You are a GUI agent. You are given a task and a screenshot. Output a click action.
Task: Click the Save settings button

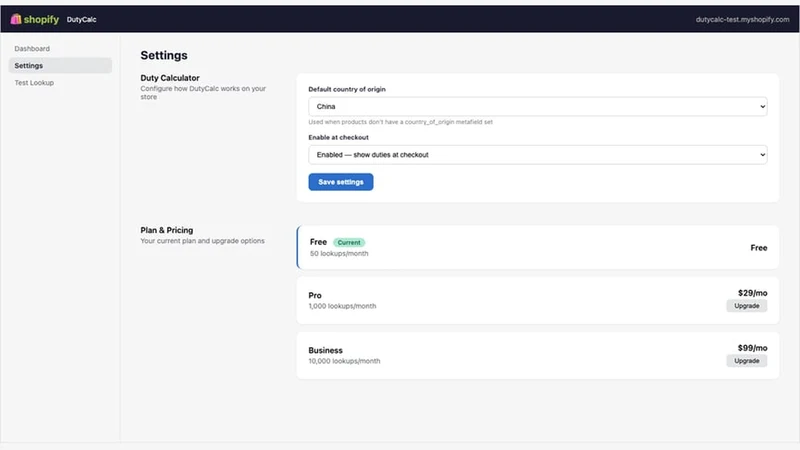(340, 182)
